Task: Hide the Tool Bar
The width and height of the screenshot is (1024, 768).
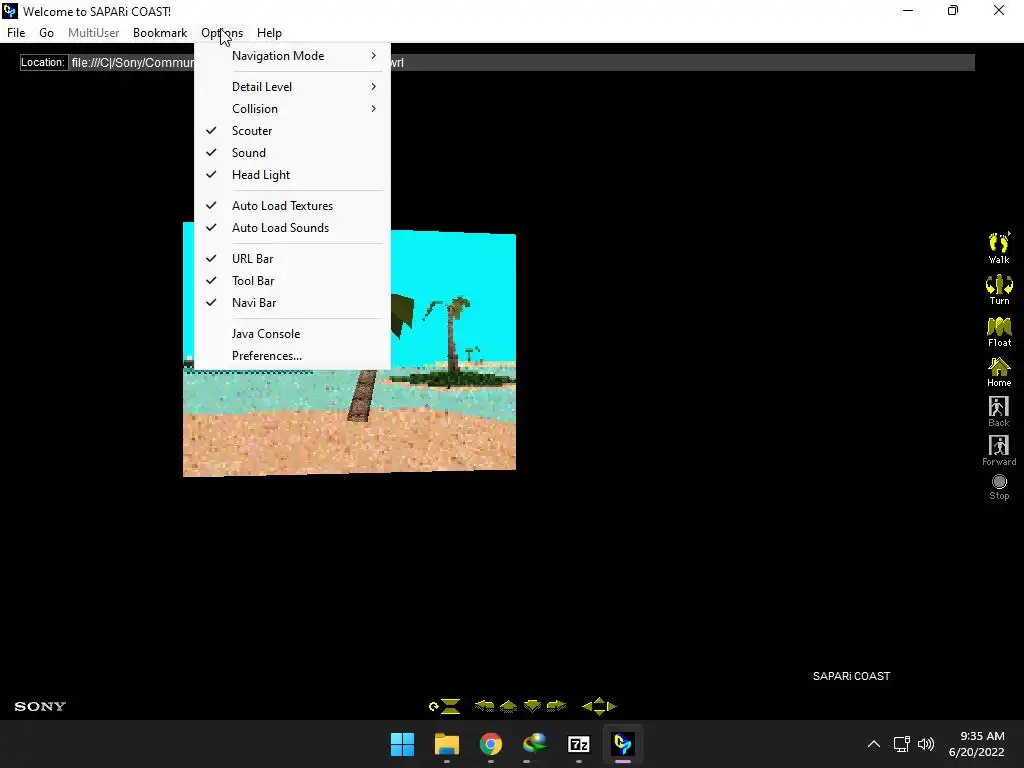Action: (x=292, y=281)
